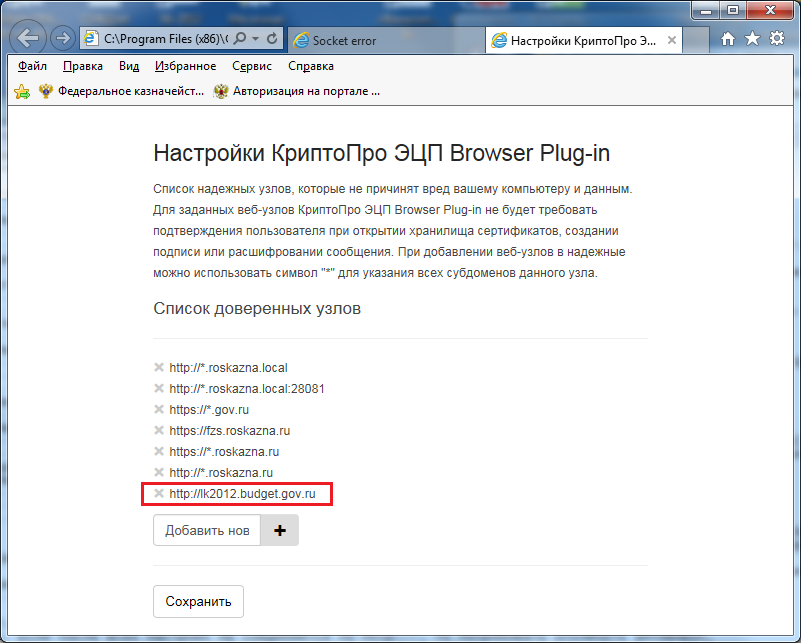Screen dimensions: 801x643
Task: Go forward using the browser Forward arrow
Action: (x=63, y=38)
